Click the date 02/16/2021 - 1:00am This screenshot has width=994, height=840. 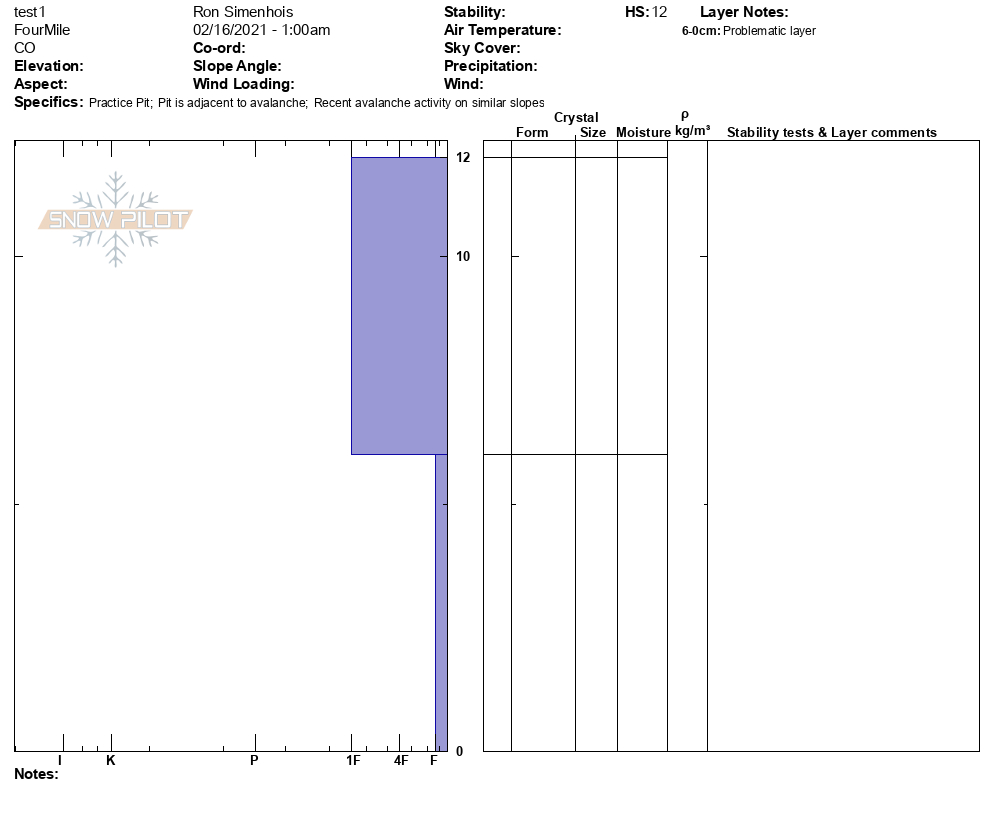(261, 30)
